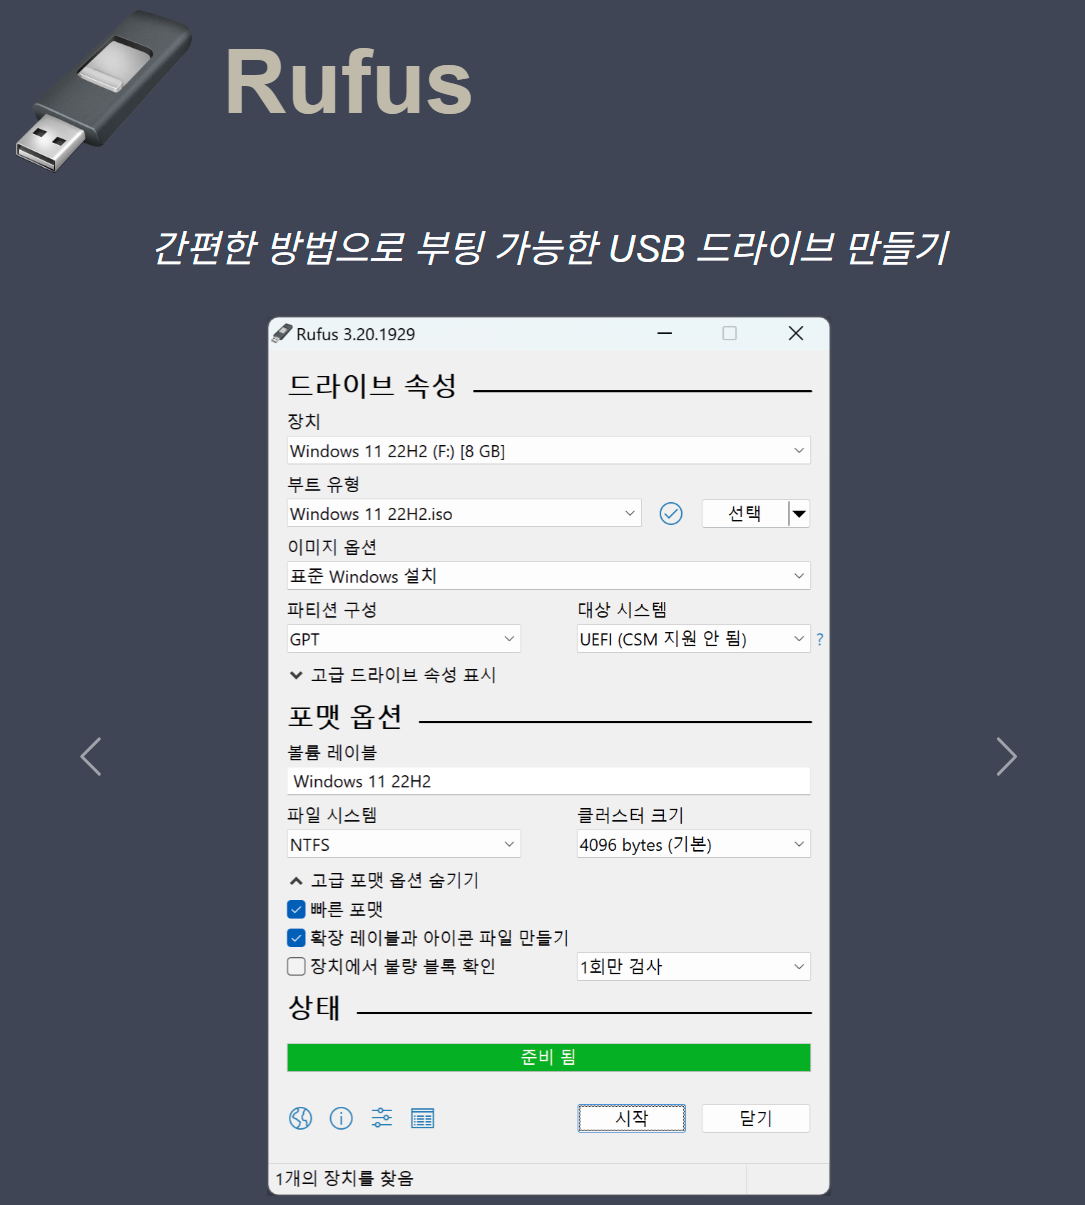Expand 고급 드라이브 속성 표시 section
The image size is (1085, 1205).
coord(393,675)
